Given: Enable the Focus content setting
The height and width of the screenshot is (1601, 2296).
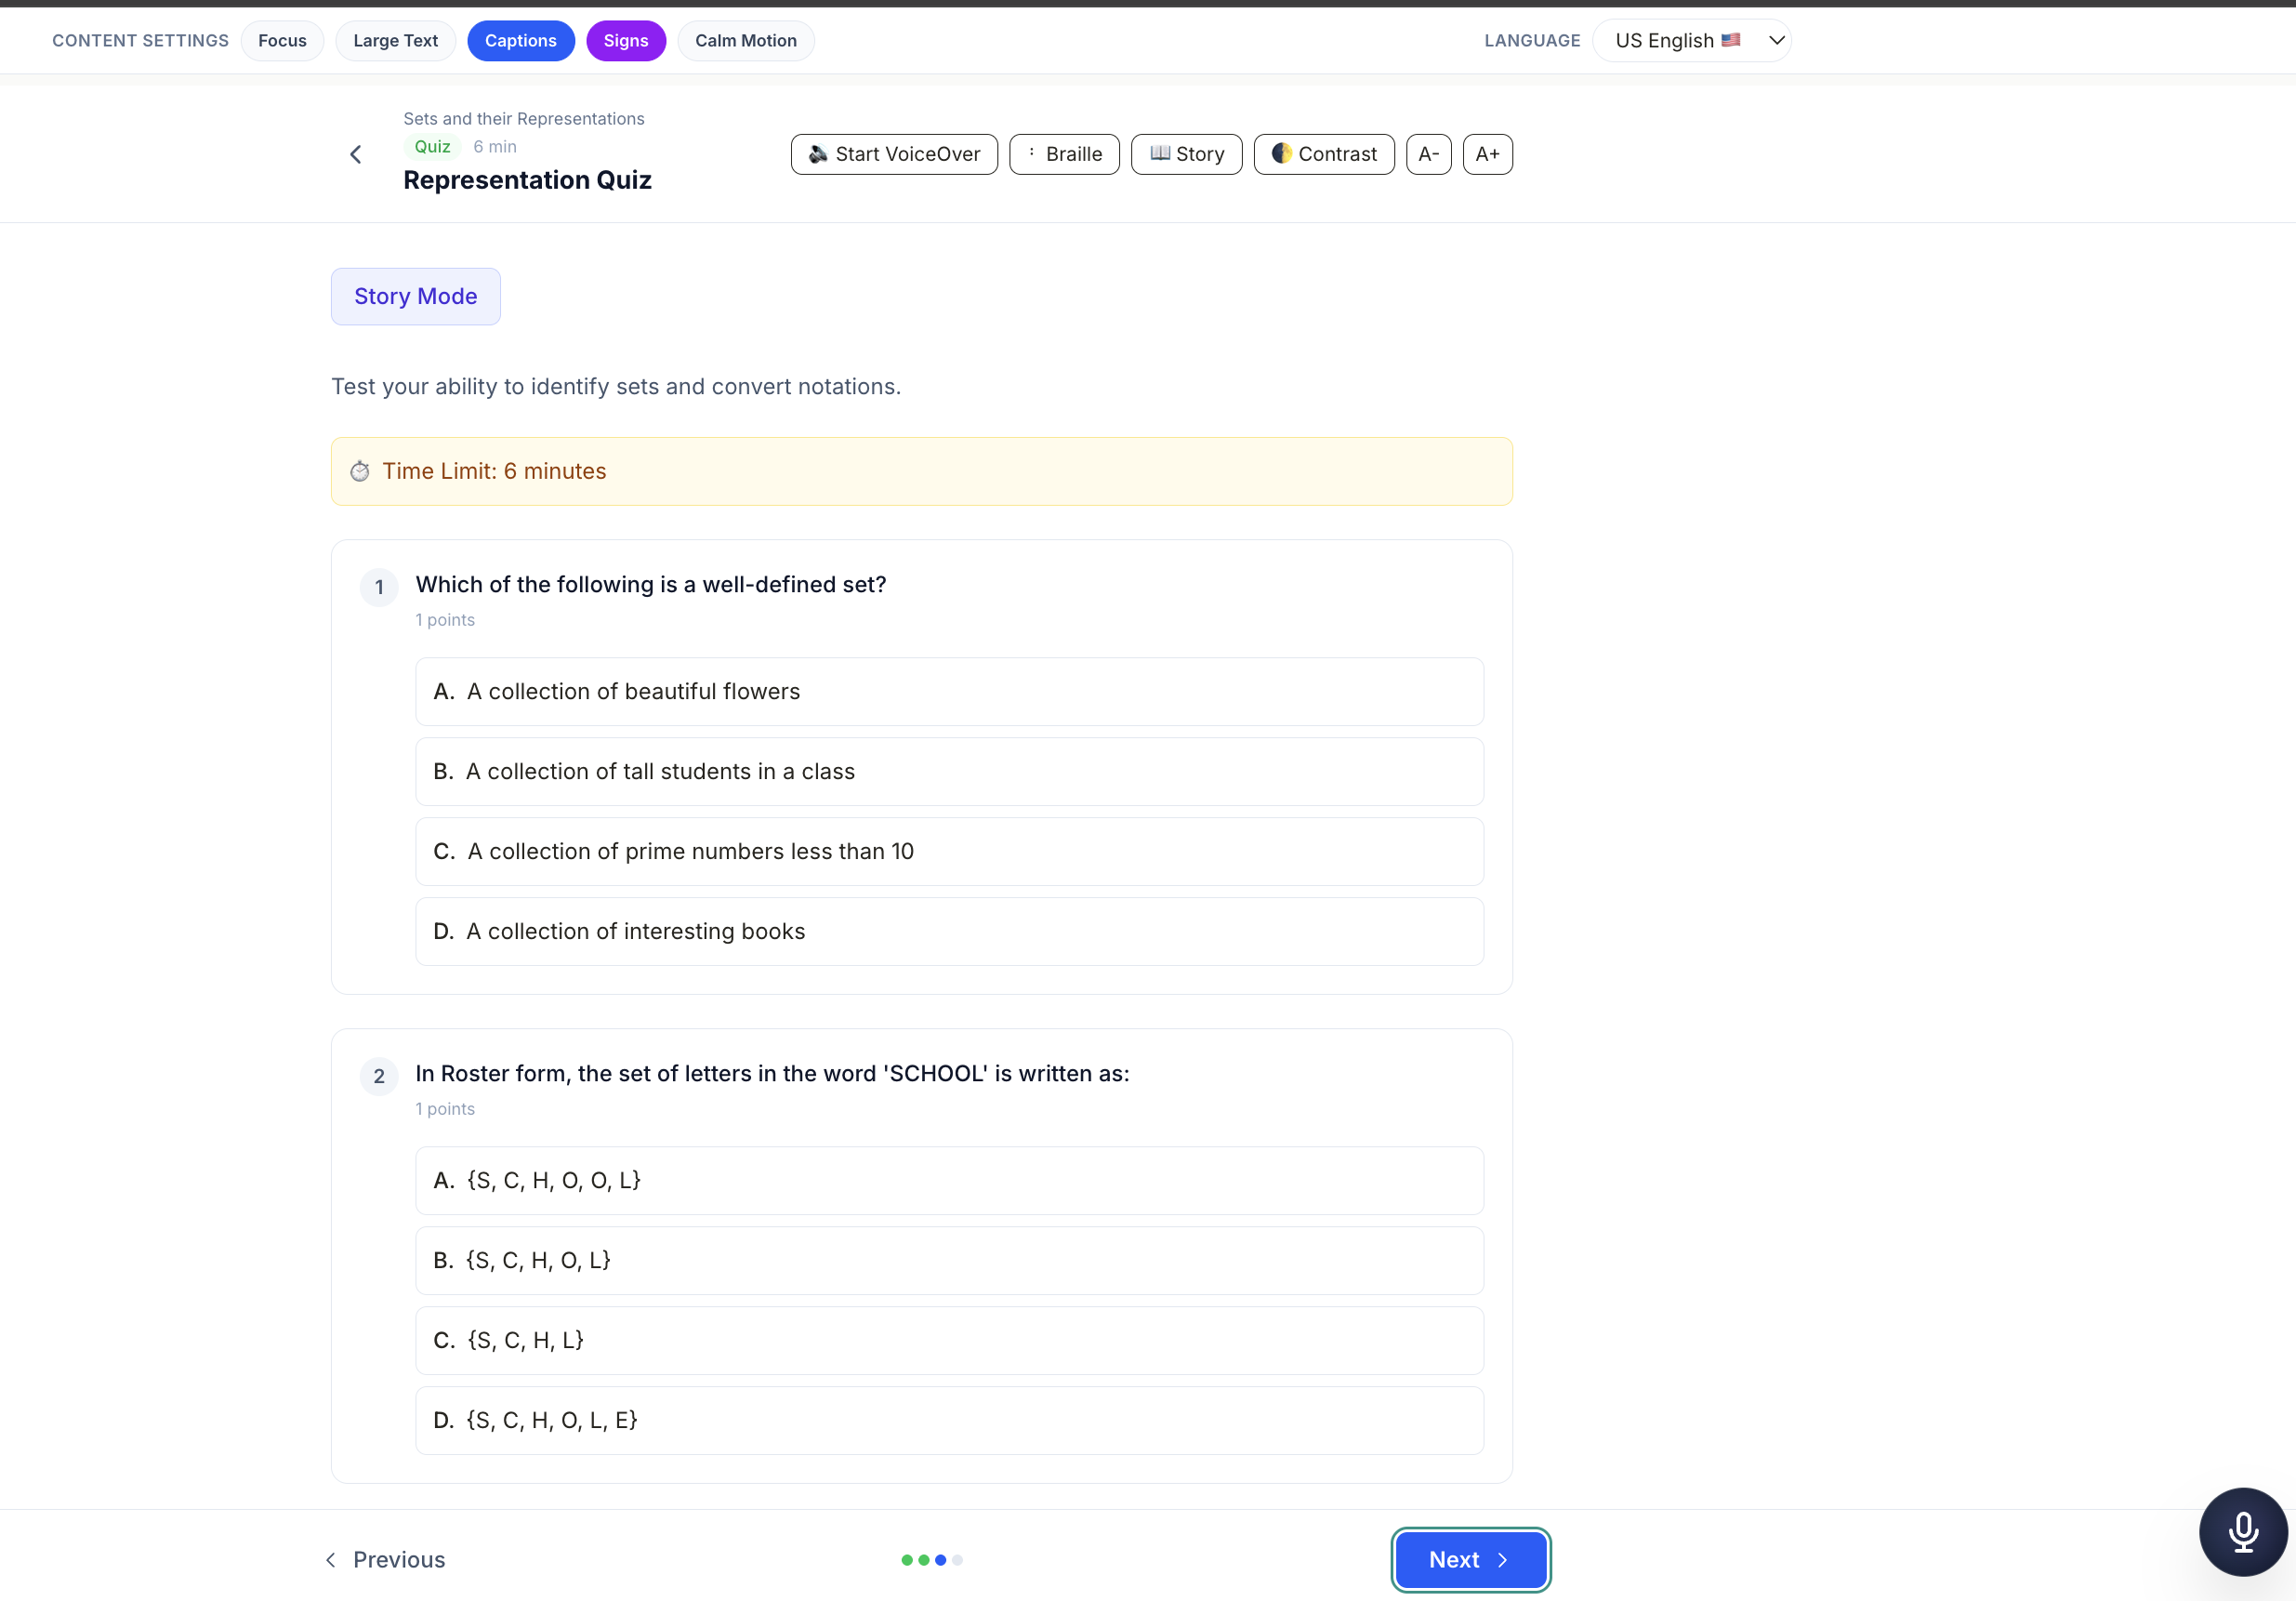Looking at the screenshot, I should tap(282, 41).
